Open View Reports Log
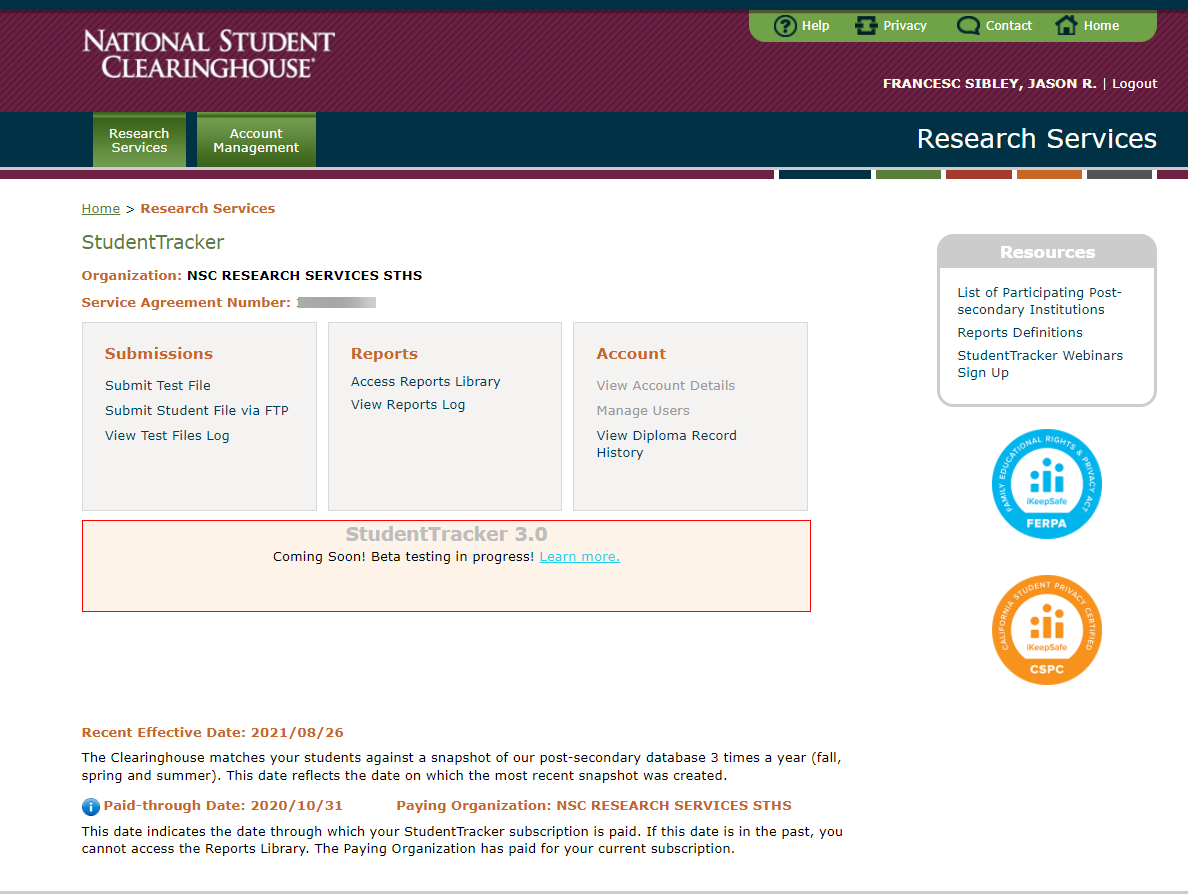Screen dimensions: 1188x894 [x=408, y=405]
